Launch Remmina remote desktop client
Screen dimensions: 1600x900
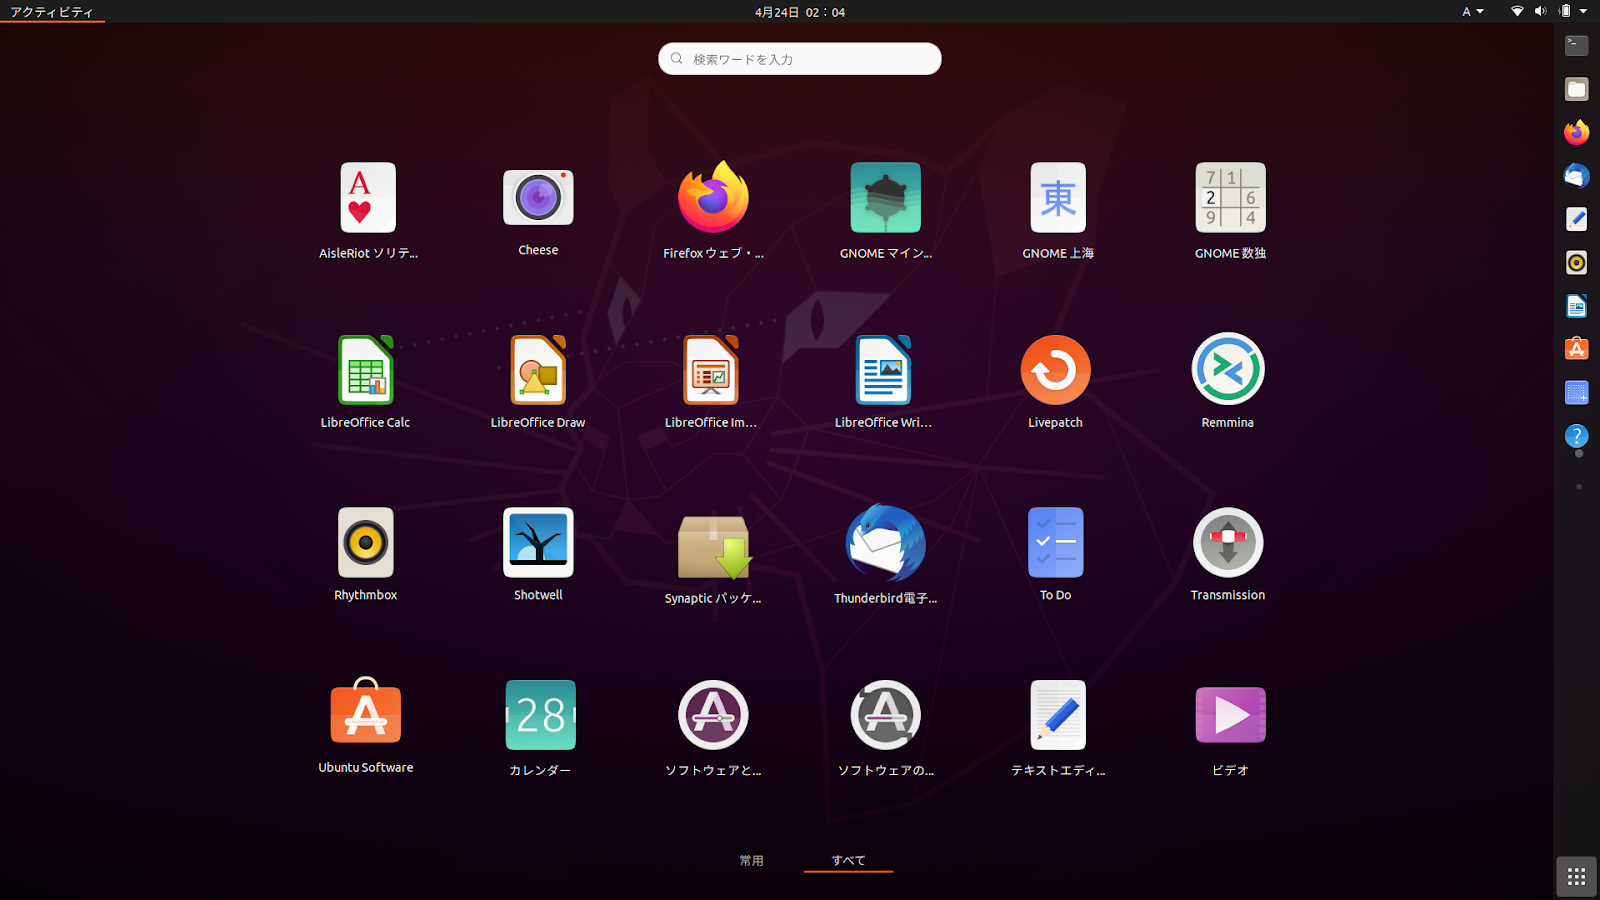[x=1228, y=370]
